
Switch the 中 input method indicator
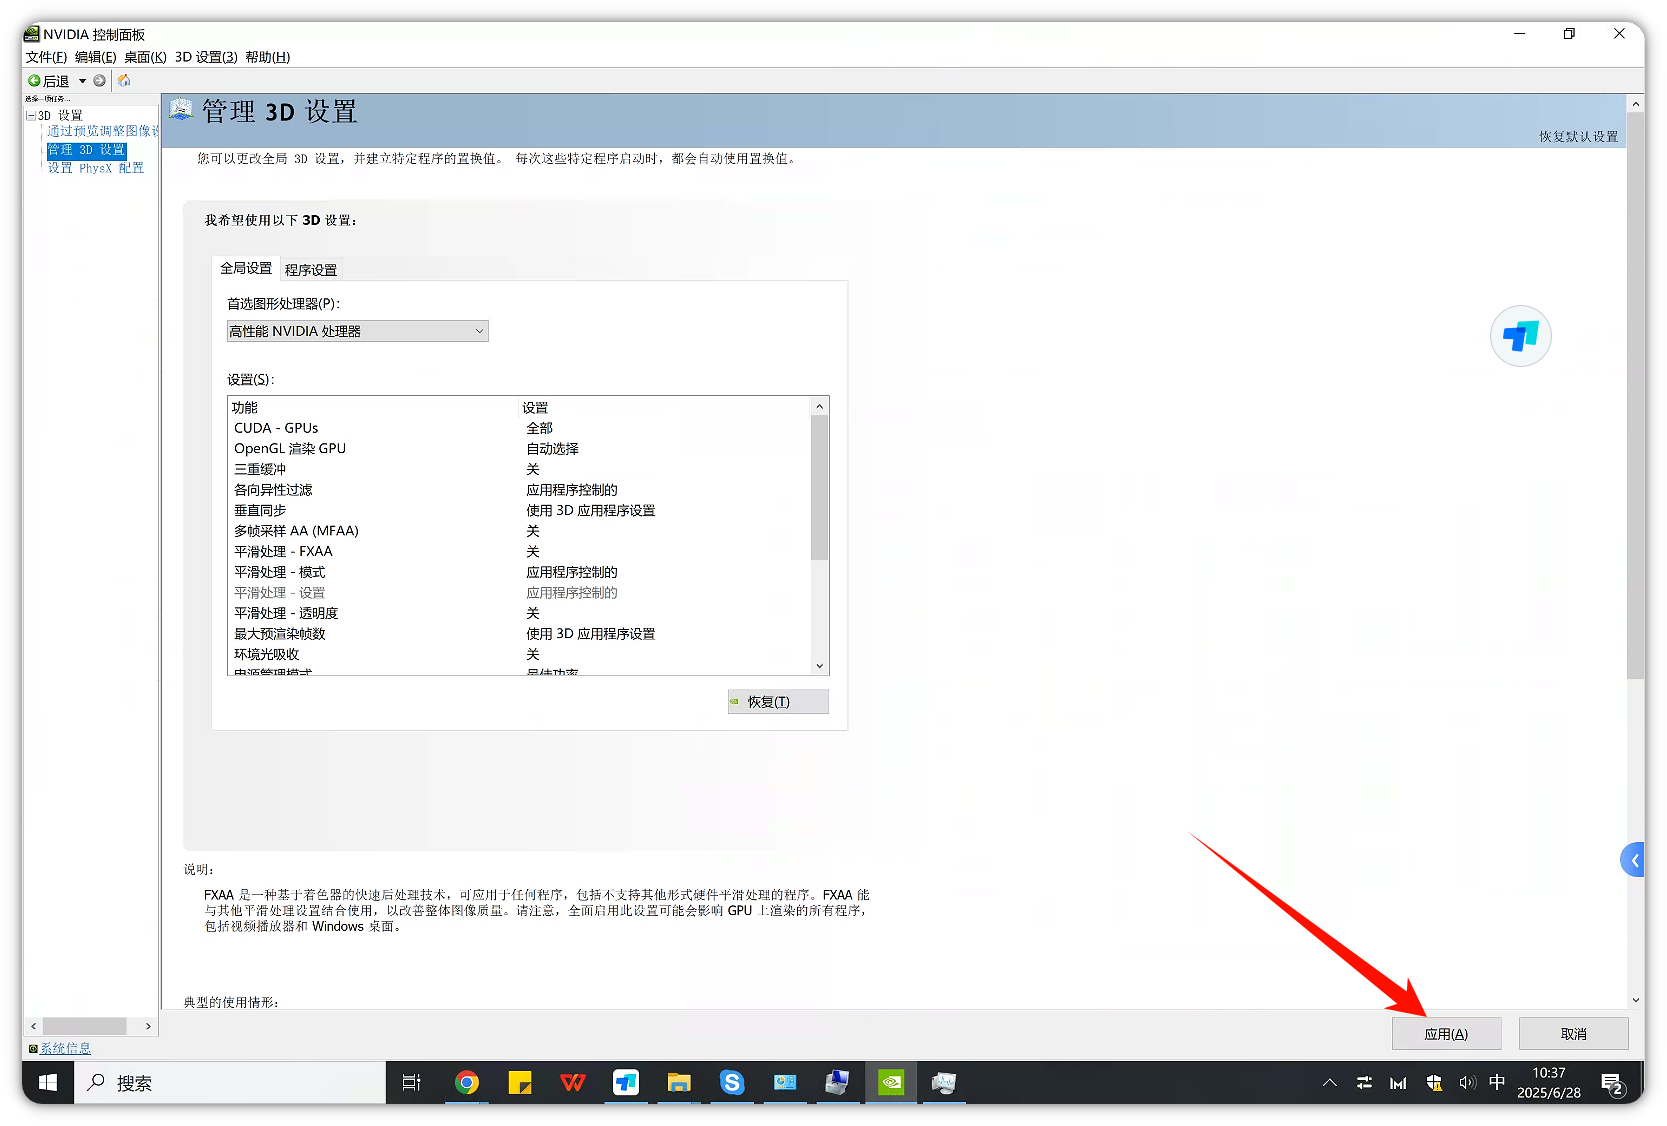(1497, 1083)
